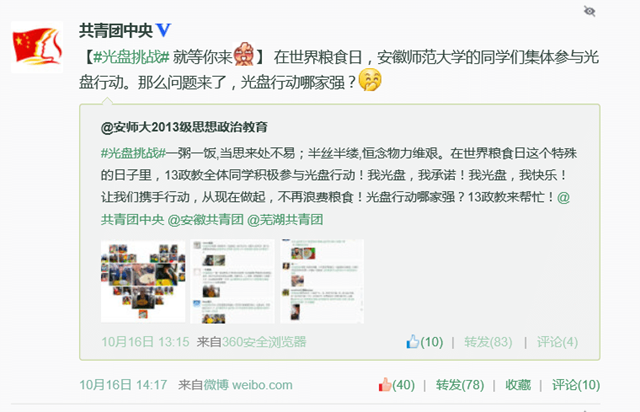
Task: Open the #光盘挑战# hashtag in main post
Action: point(131,57)
